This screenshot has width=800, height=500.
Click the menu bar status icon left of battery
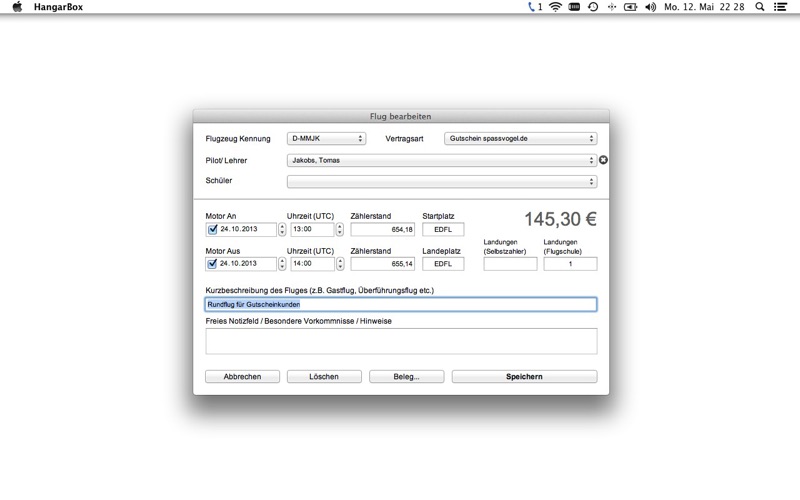[612, 7]
